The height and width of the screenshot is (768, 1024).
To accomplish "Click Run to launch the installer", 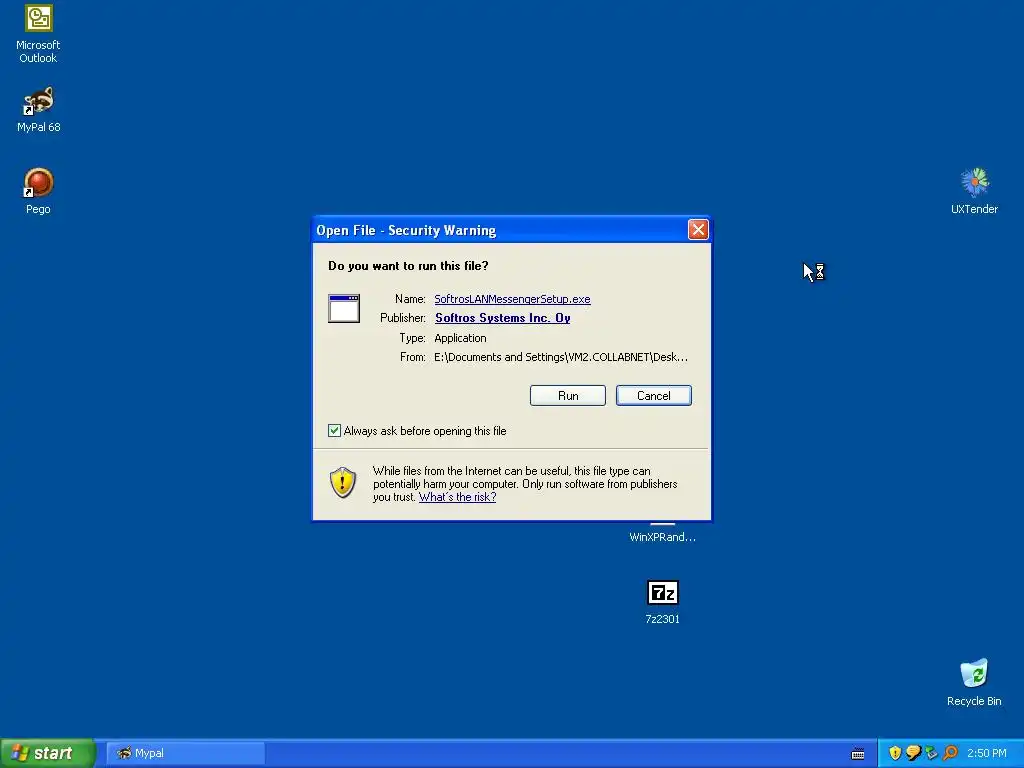I will (568, 395).
